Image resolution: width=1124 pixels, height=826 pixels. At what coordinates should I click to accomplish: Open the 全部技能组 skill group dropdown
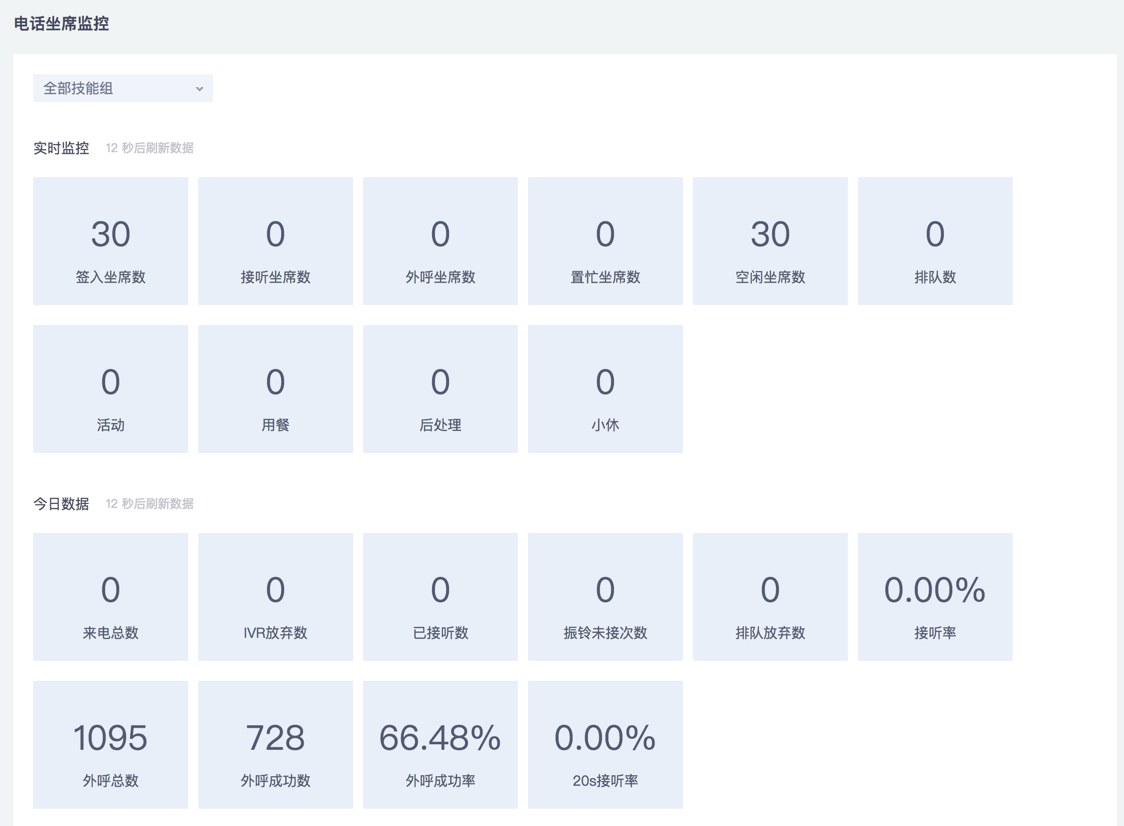click(122, 88)
